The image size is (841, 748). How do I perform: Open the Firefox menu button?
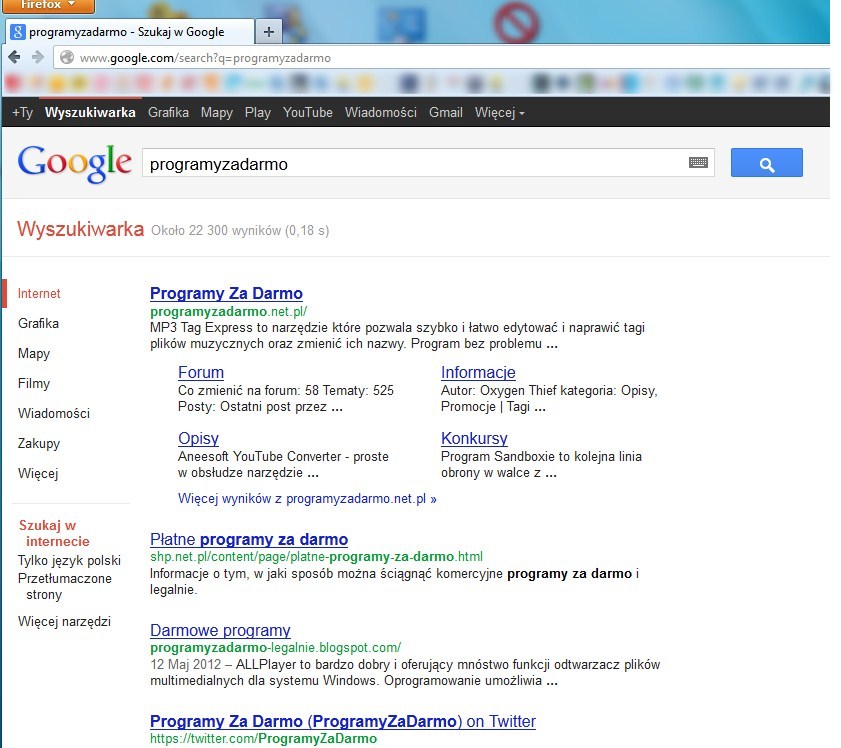tap(48, 5)
